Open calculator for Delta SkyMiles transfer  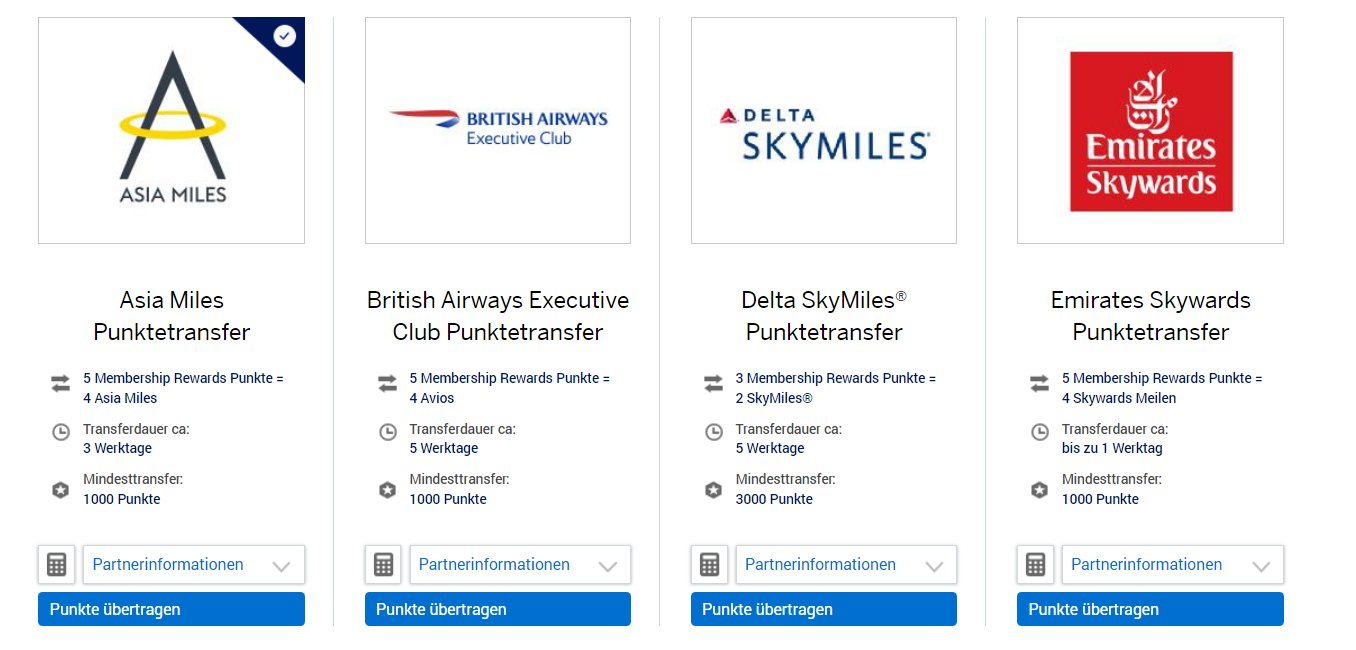coord(709,564)
